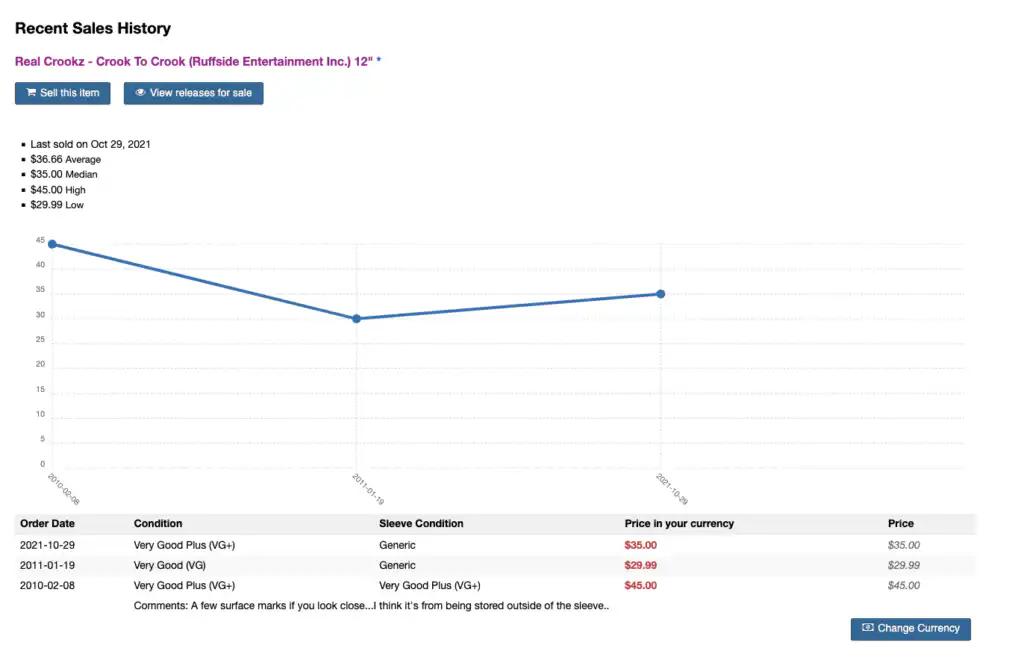
Task: Click the Order Date column header
Action: pos(44,523)
